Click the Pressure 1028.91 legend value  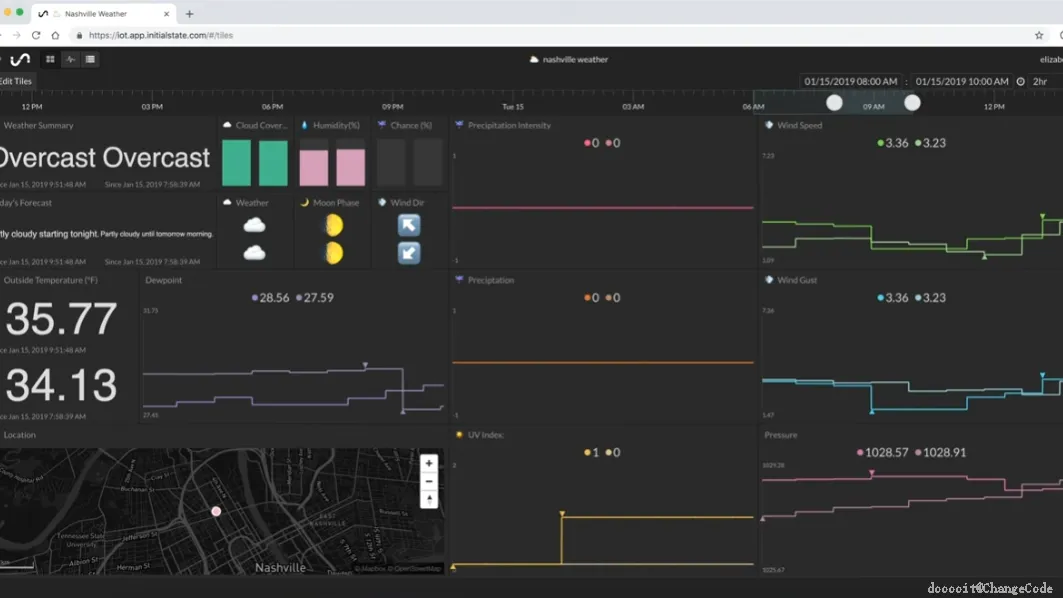944,452
